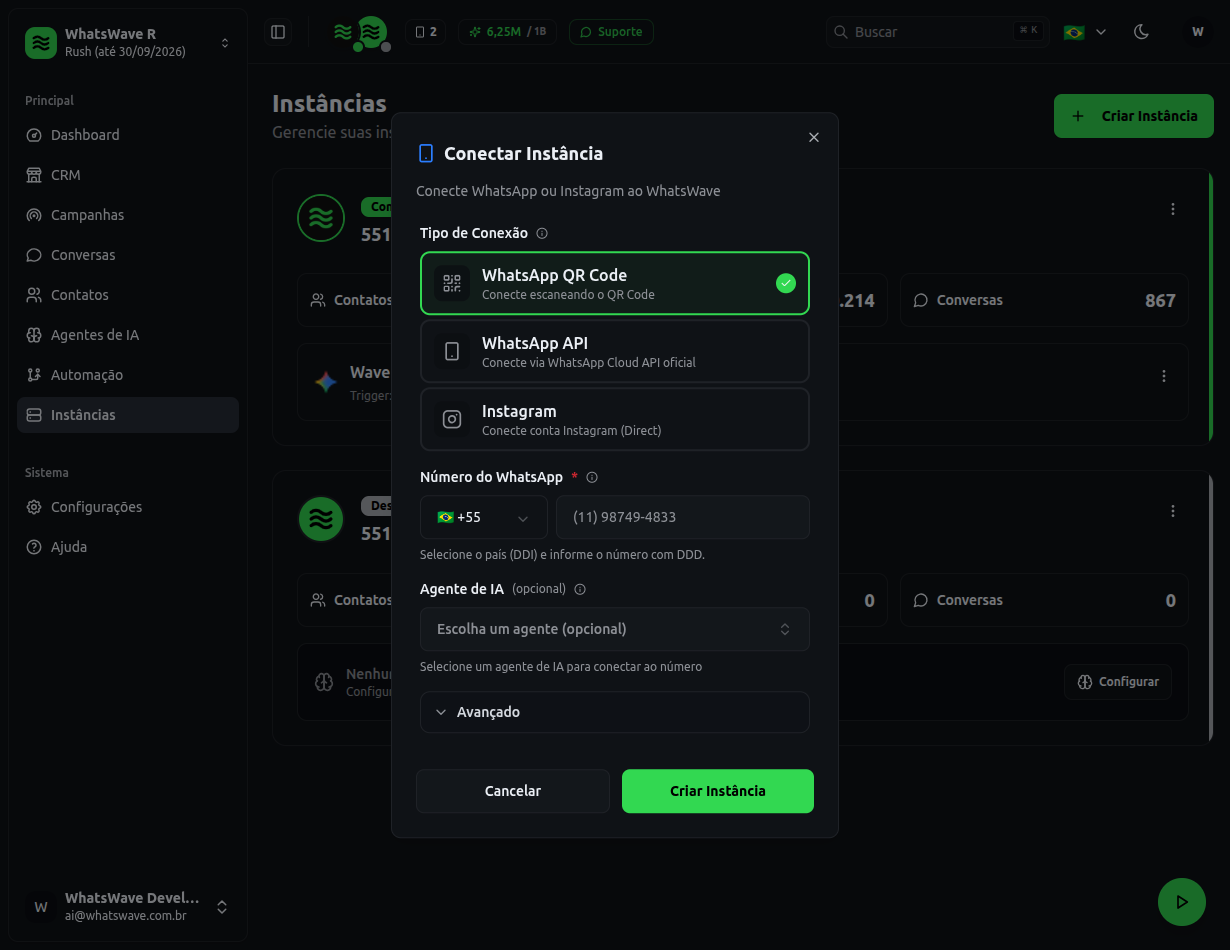Image resolution: width=1230 pixels, height=950 pixels.
Task: Click the green checkmark on QR Code option
Action: coord(786,284)
